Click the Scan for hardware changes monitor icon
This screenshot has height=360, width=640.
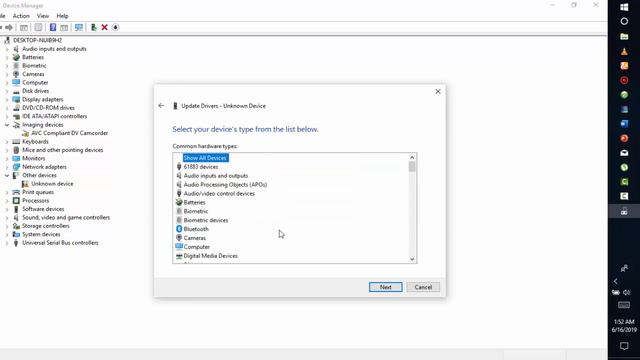pos(79,27)
